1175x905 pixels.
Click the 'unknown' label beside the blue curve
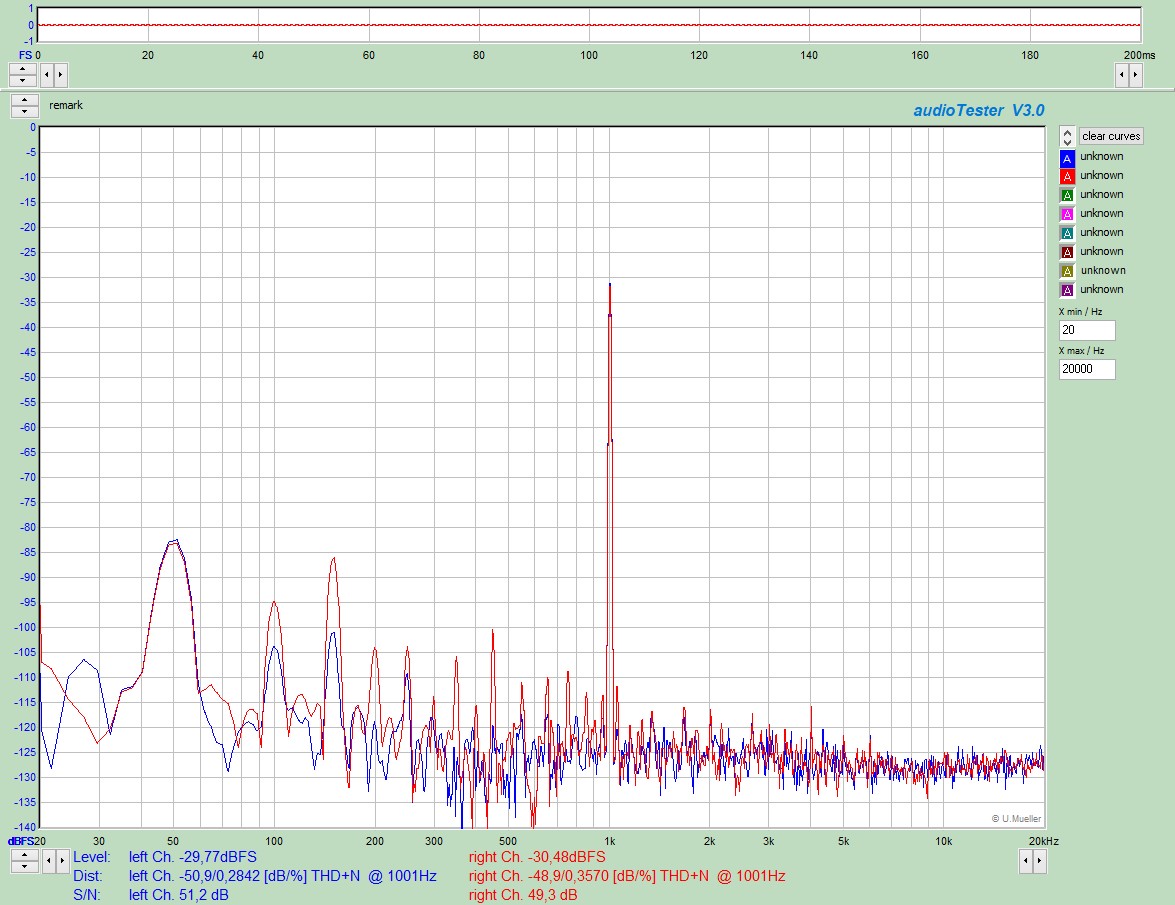point(1102,156)
